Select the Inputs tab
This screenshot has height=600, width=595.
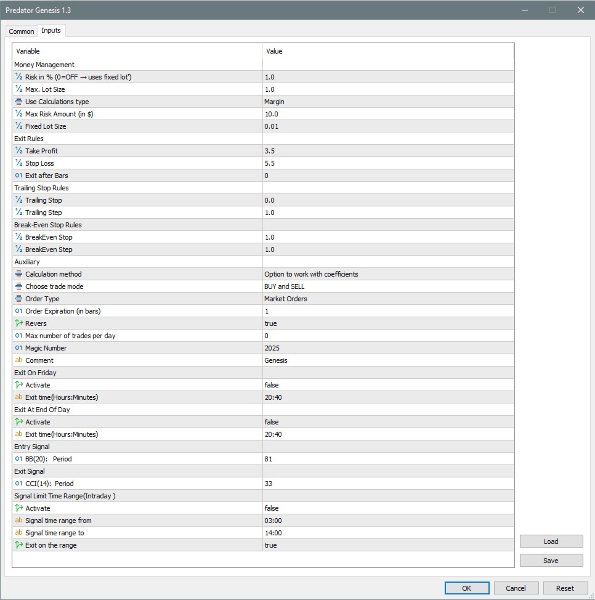point(51,30)
